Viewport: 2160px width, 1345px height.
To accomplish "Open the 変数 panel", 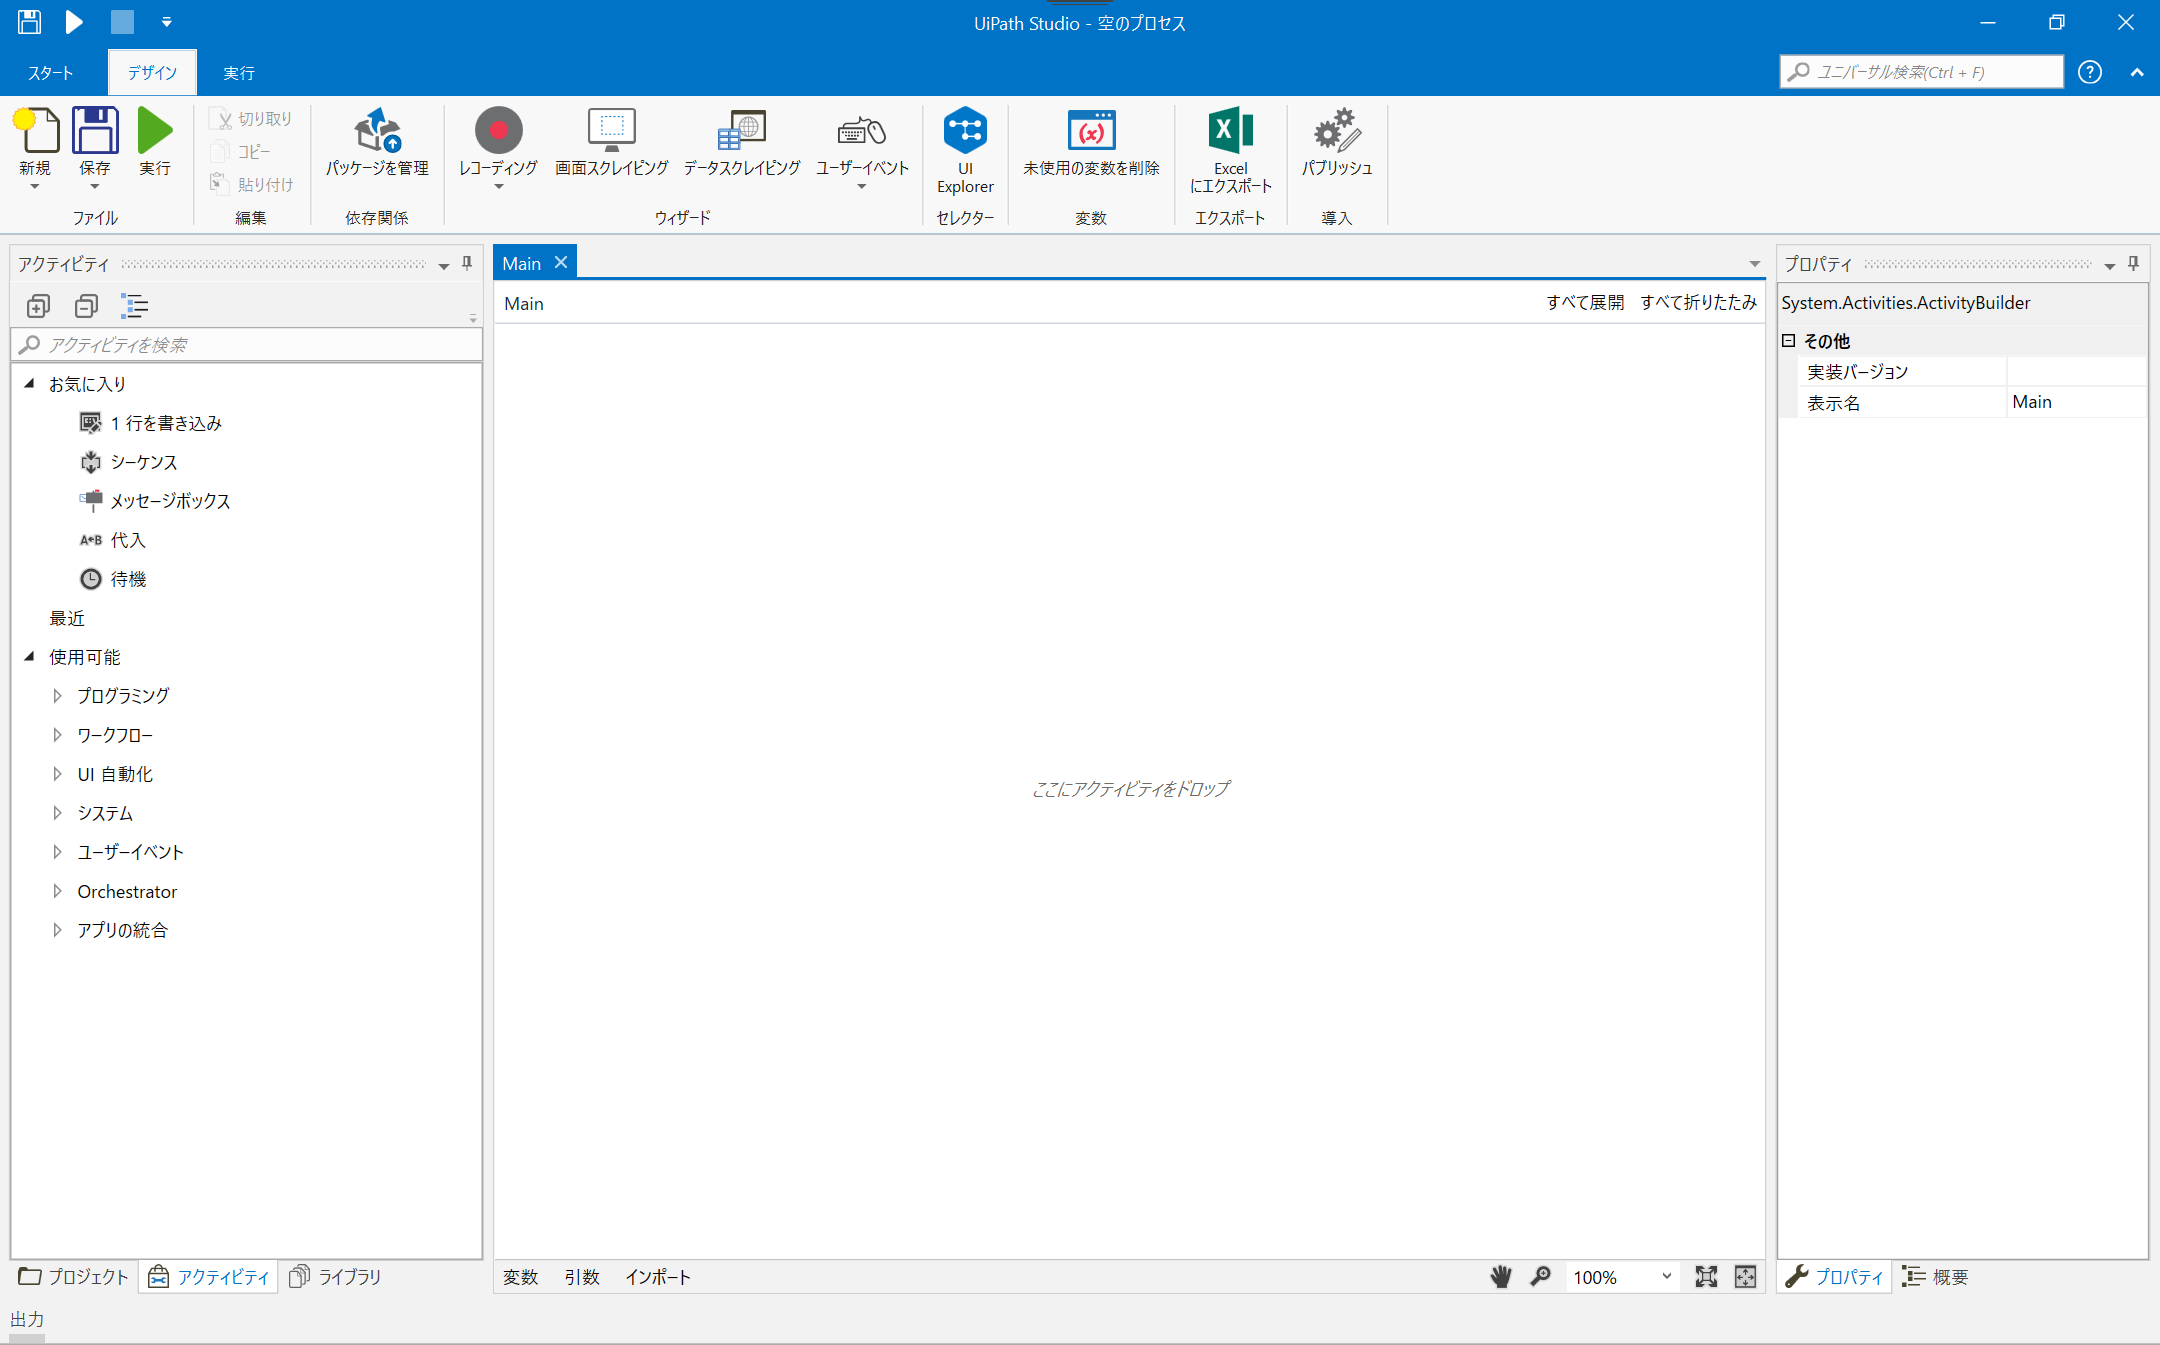I will click(x=521, y=1277).
